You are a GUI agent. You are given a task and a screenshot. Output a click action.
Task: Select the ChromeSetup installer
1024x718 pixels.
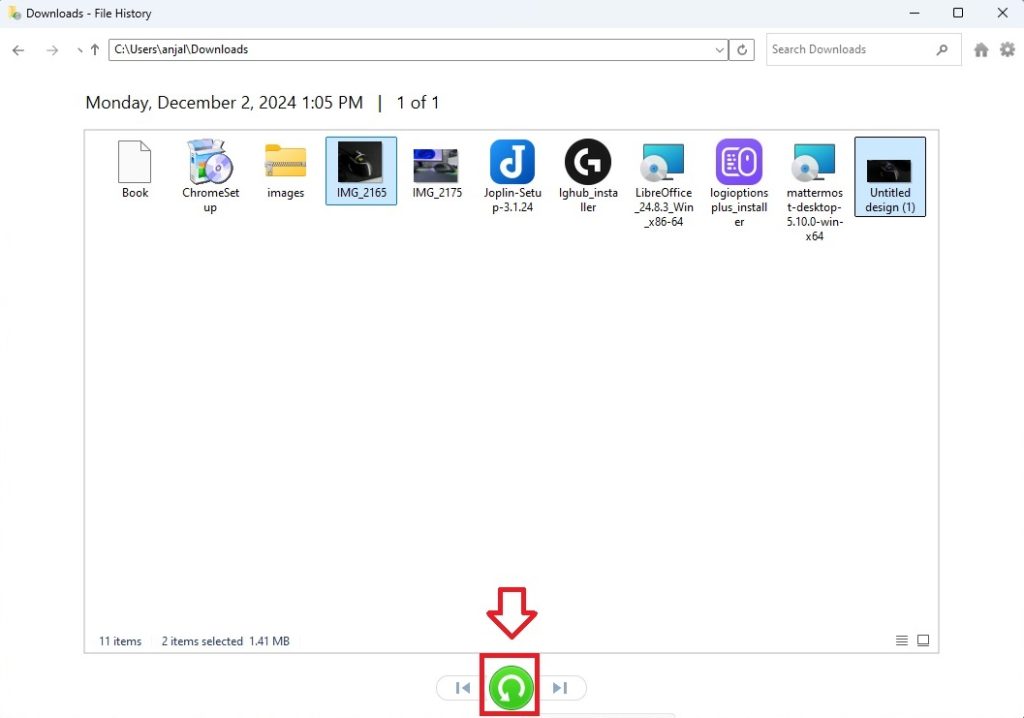(x=210, y=176)
